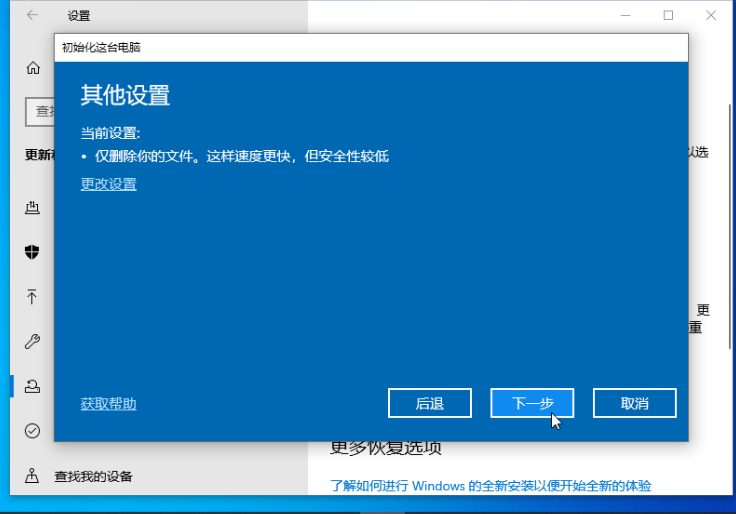
Task: Click the back arrow in Settings title bar
Action: point(32,15)
